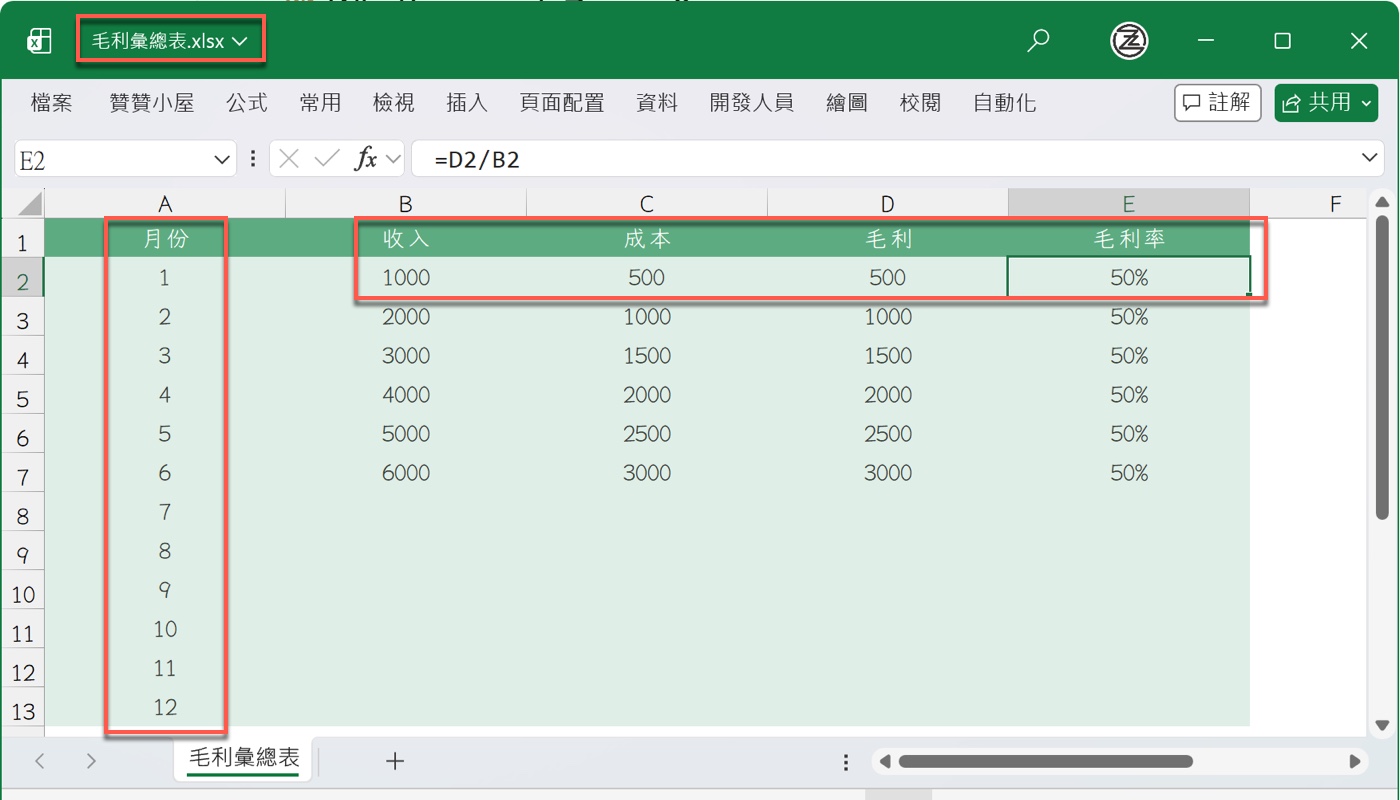Image resolution: width=1400 pixels, height=800 pixels.
Task: Select the 毛利彙總表 sheet tab
Action: [x=244, y=758]
